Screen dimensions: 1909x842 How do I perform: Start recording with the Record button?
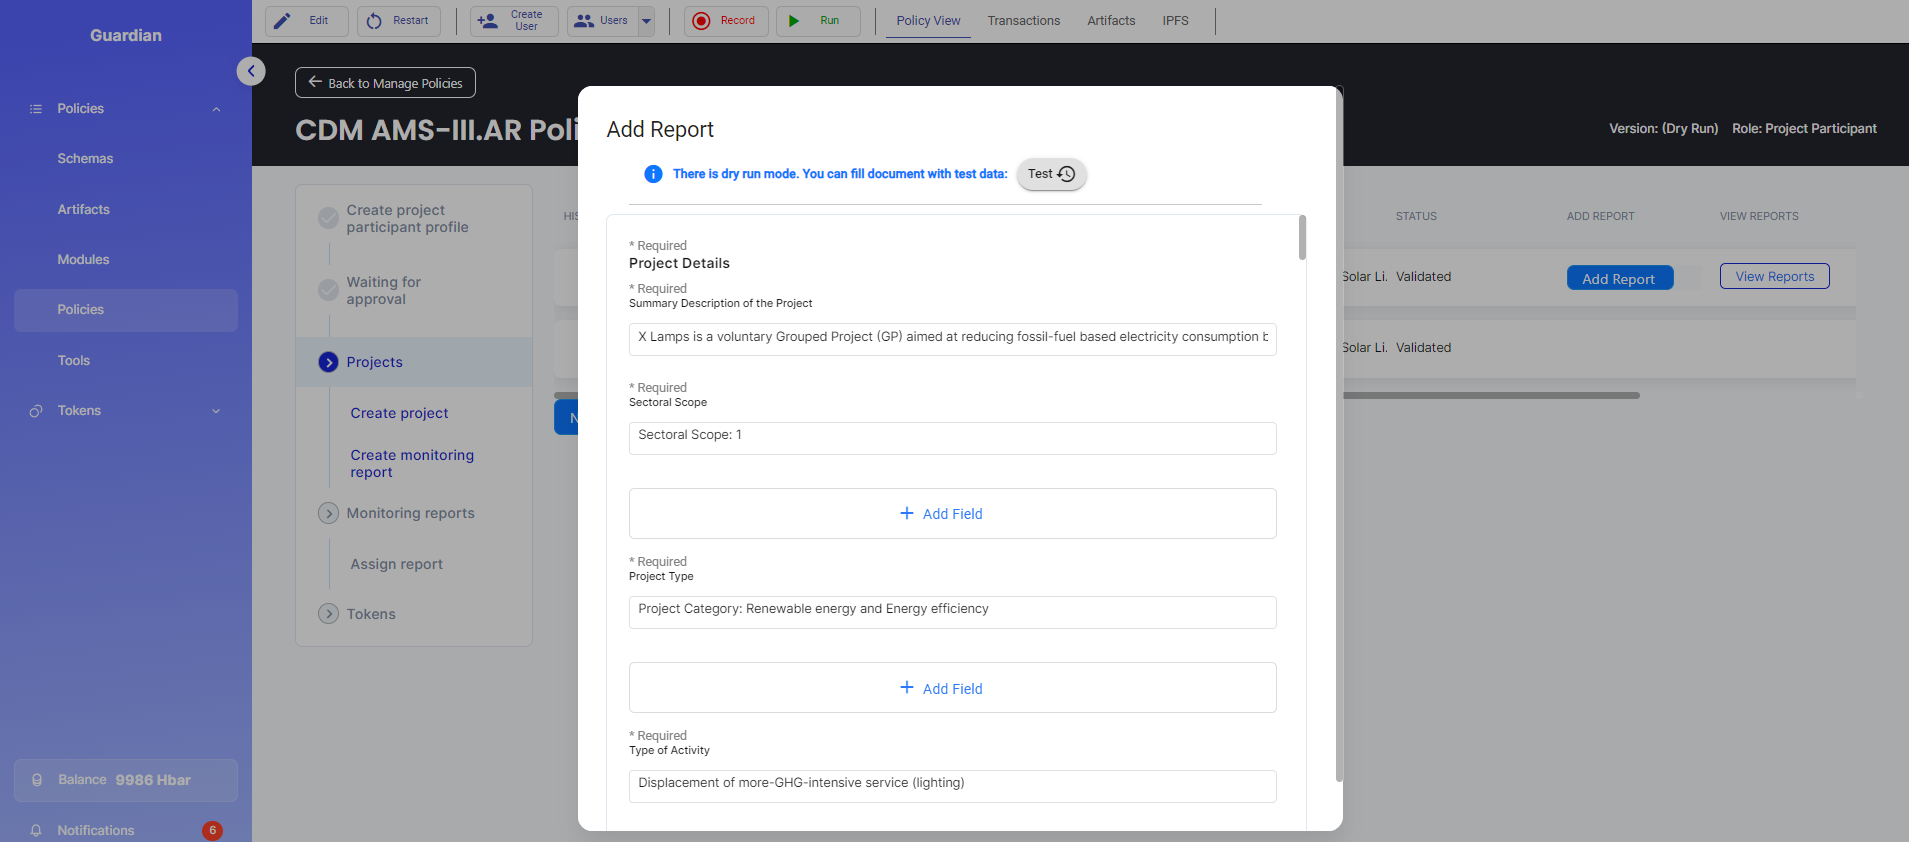pos(725,21)
